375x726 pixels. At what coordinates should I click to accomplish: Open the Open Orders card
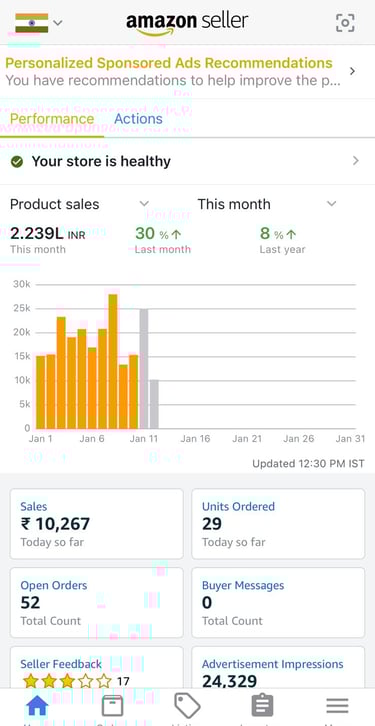tap(97, 602)
